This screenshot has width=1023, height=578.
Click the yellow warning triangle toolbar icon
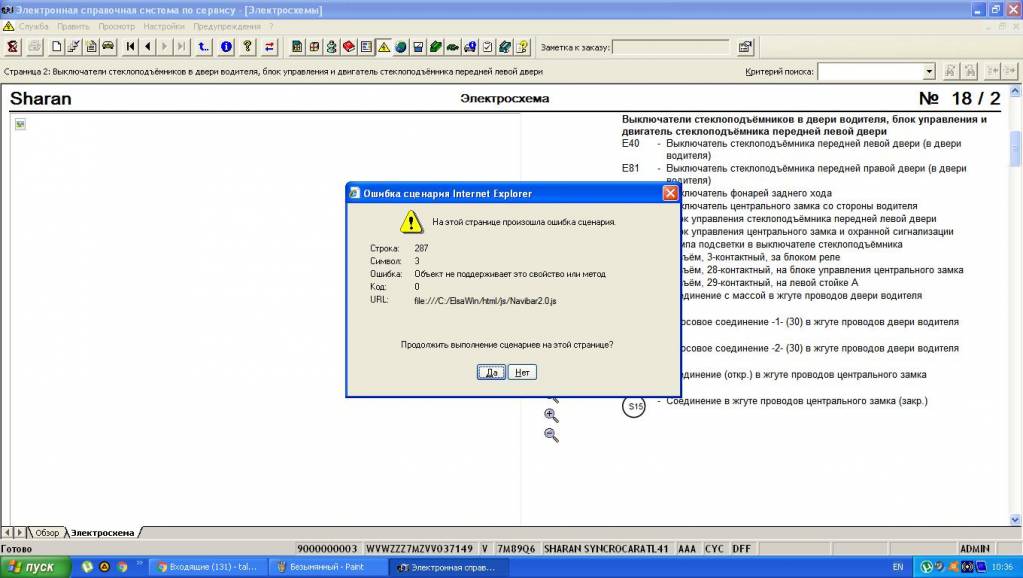tap(383, 46)
